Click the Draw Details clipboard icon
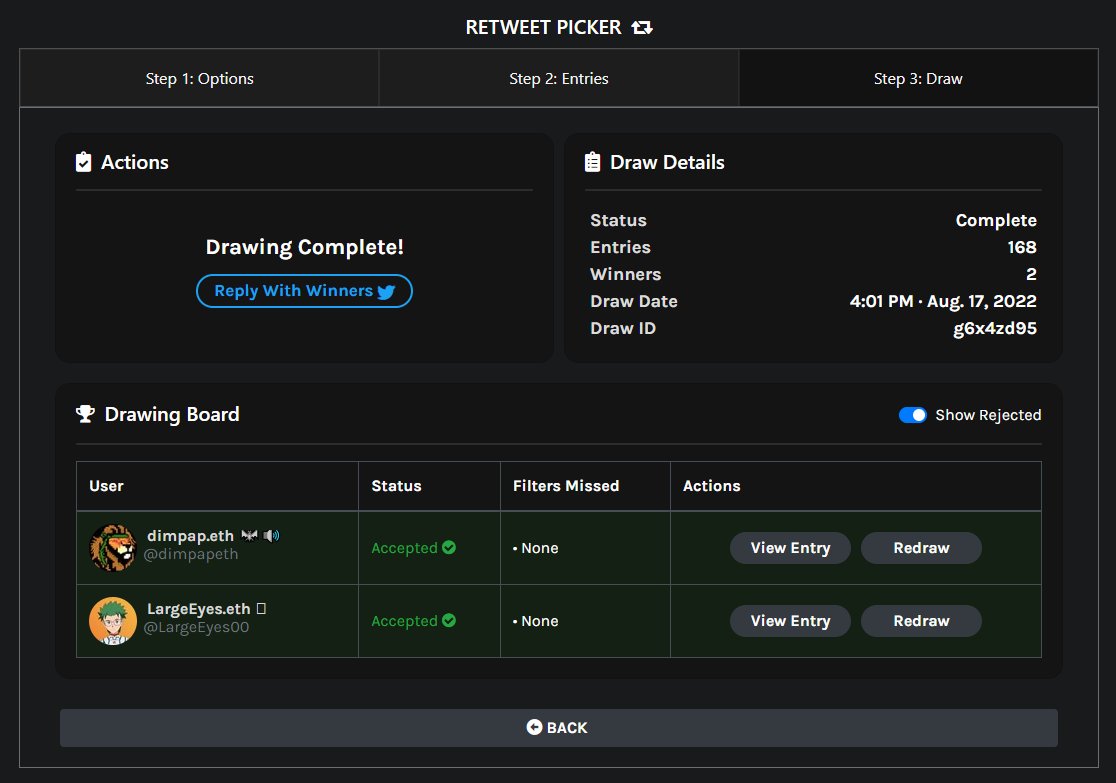Screen dimensions: 1116x783 click(592, 162)
